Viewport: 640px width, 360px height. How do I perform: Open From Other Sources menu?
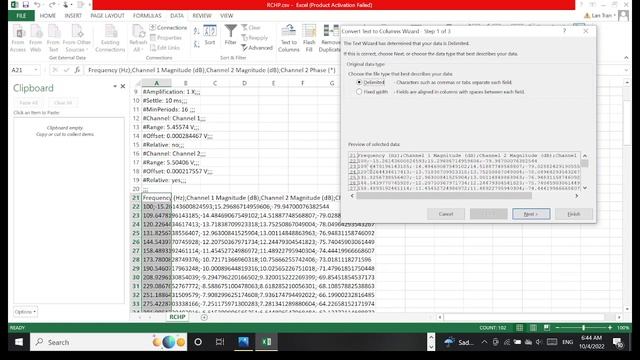point(76,38)
